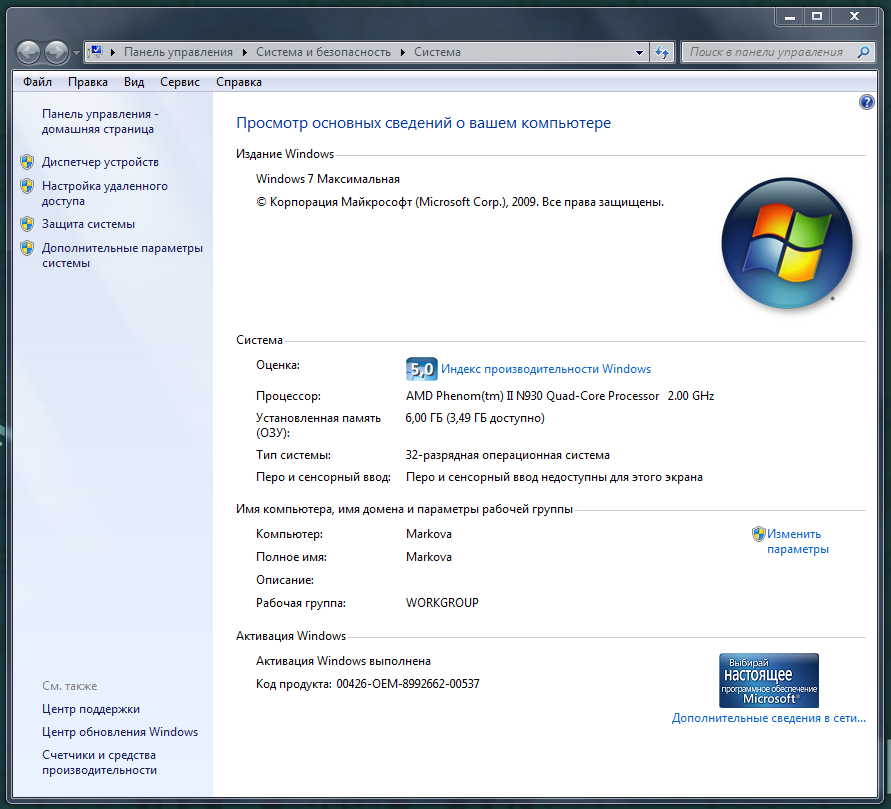Open Дополнительные параметры системы from the sidebar
This screenshot has height=809, width=891.
click(x=121, y=255)
